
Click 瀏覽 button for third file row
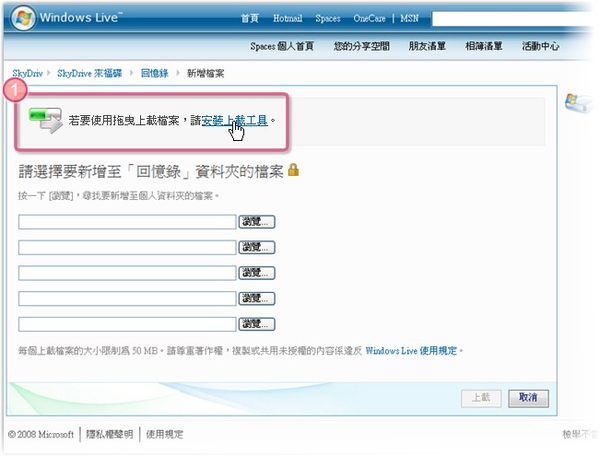257,273
